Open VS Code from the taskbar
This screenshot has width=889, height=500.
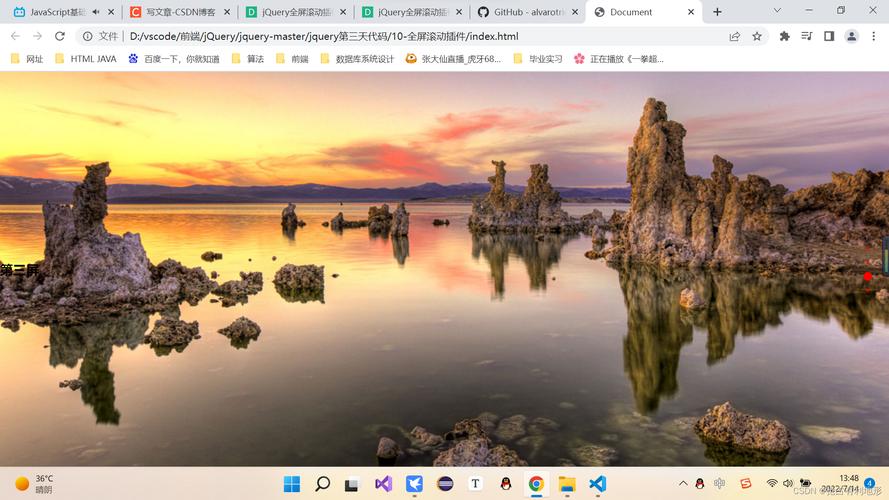pyautogui.click(x=598, y=484)
